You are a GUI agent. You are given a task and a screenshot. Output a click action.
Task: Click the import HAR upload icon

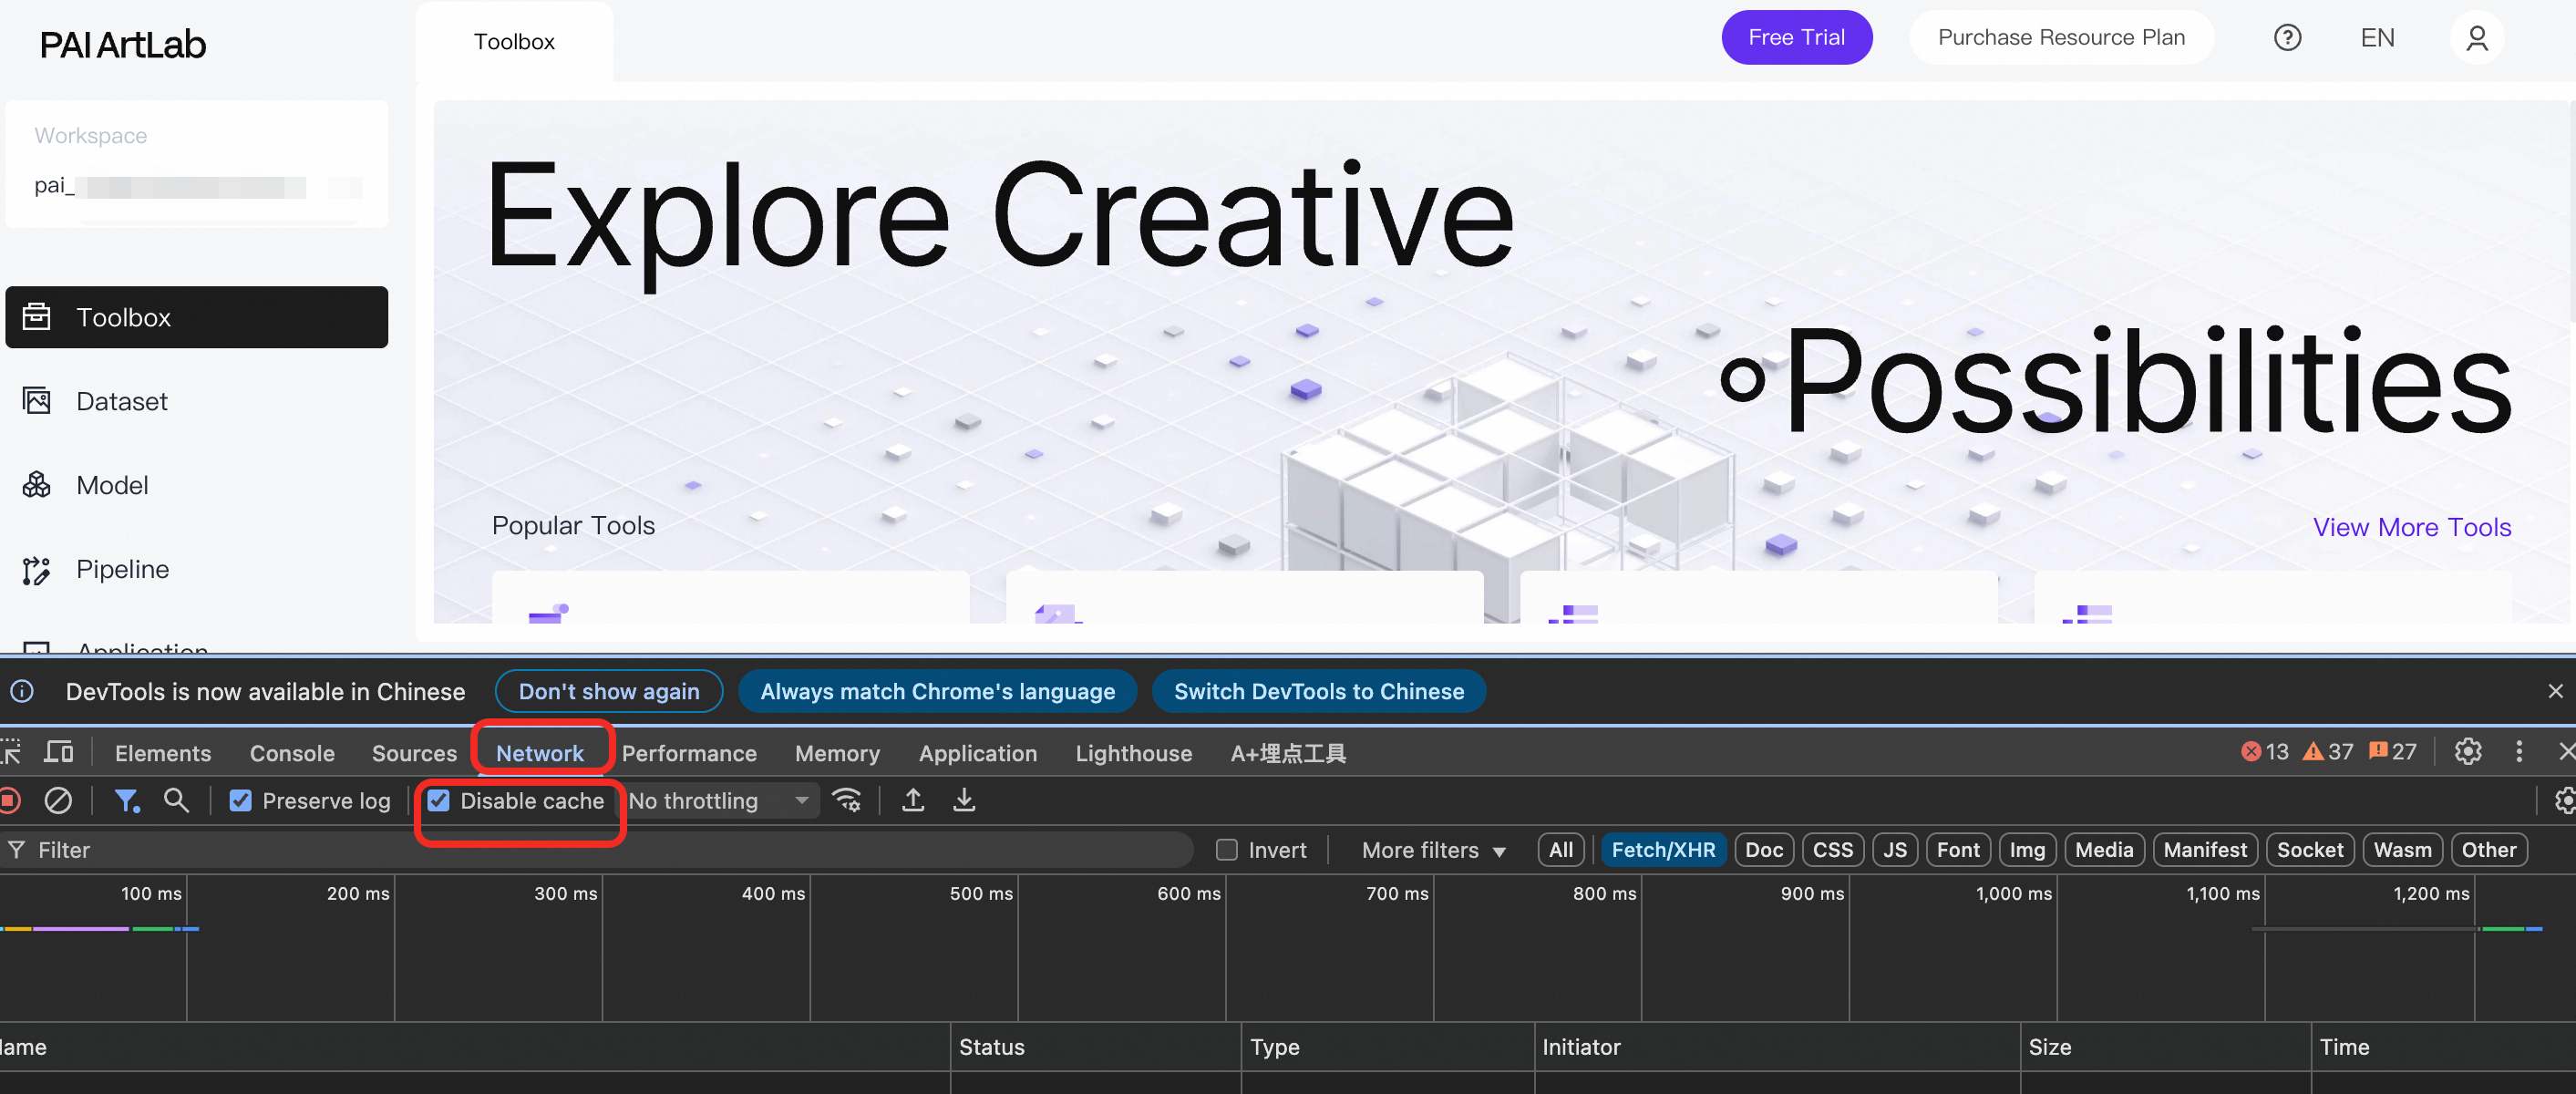912,800
